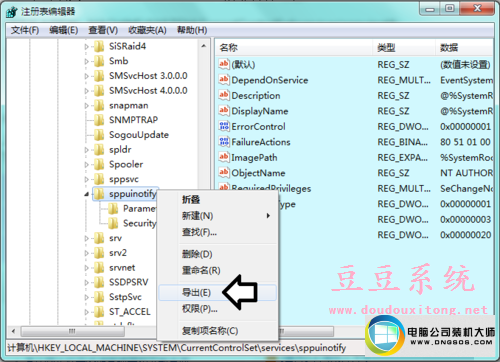The image size is (500, 362).
Task: Choose 折叠 in the context menu
Action: (x=217, y=200)
